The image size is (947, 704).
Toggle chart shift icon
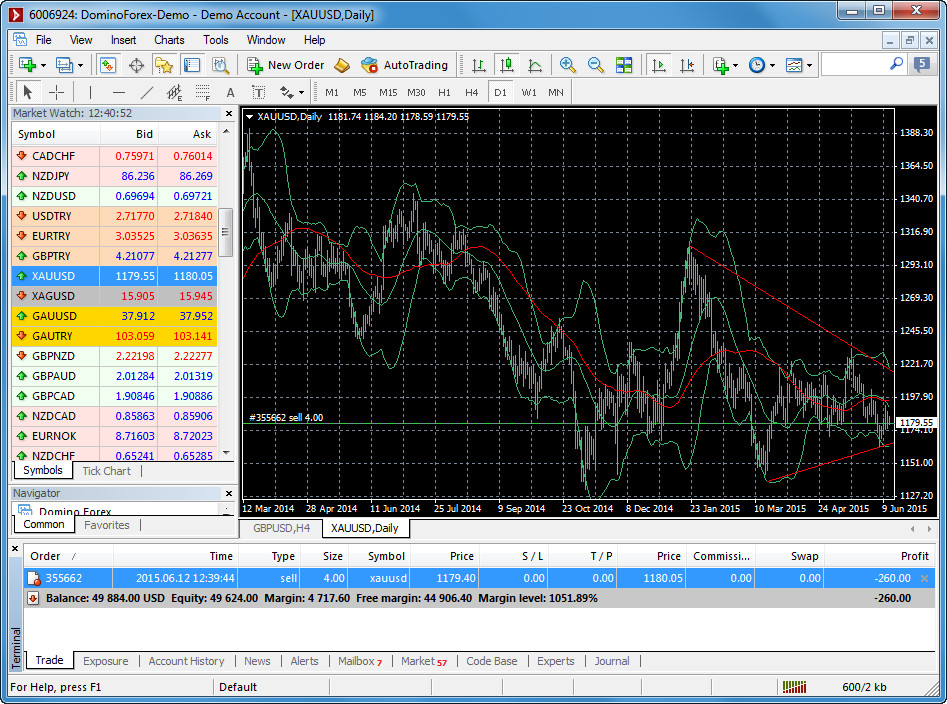click(687, 65)
